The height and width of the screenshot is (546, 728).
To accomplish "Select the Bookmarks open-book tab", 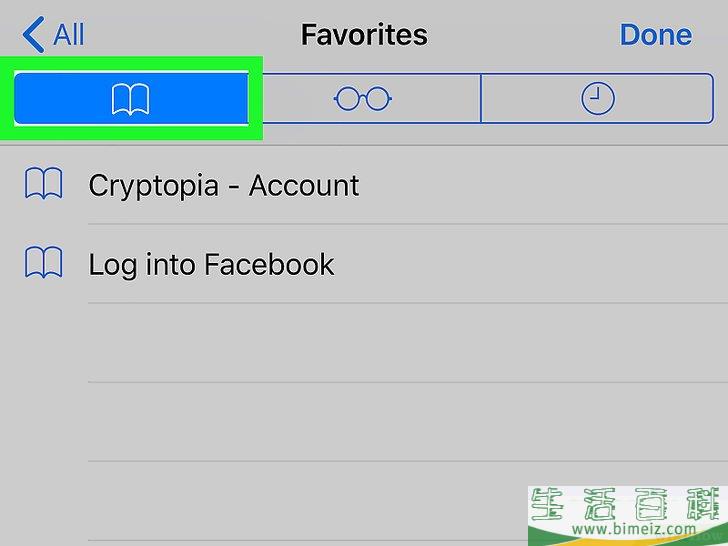I will click(x=131, y=98).
